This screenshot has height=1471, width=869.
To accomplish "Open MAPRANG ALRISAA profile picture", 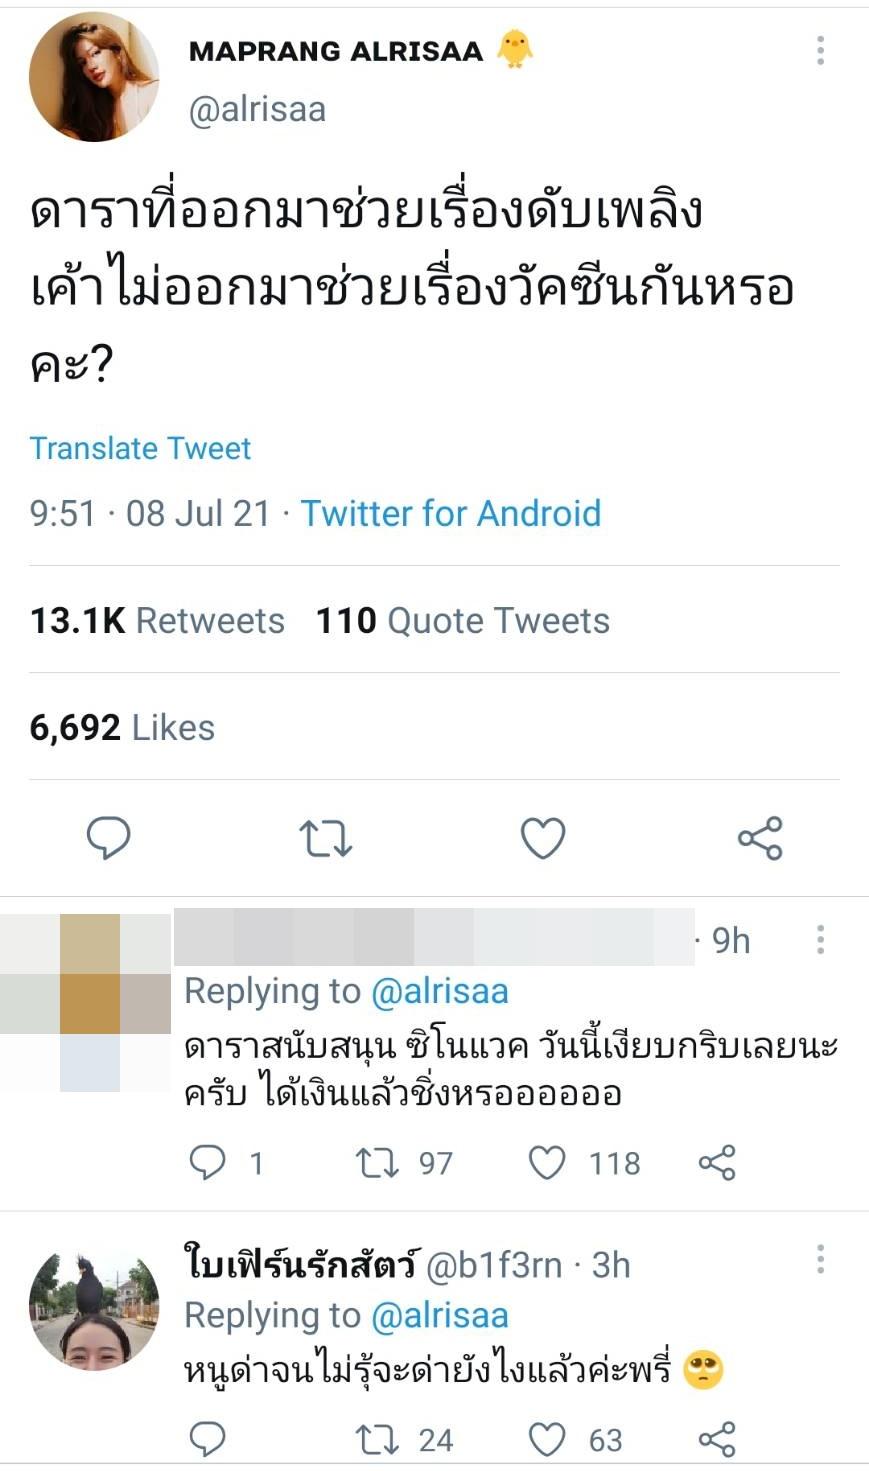I will pos(94,77).
